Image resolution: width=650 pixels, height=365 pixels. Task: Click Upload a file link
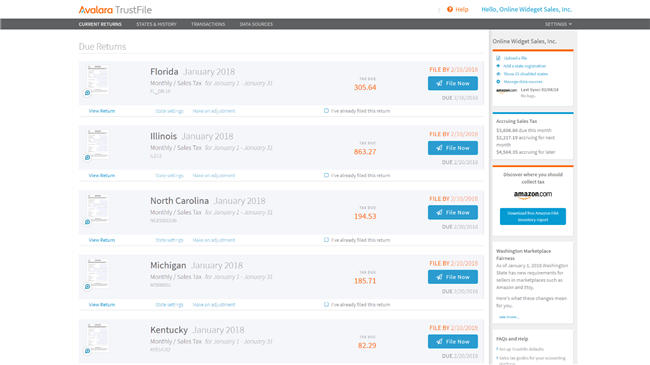point(515,58)
